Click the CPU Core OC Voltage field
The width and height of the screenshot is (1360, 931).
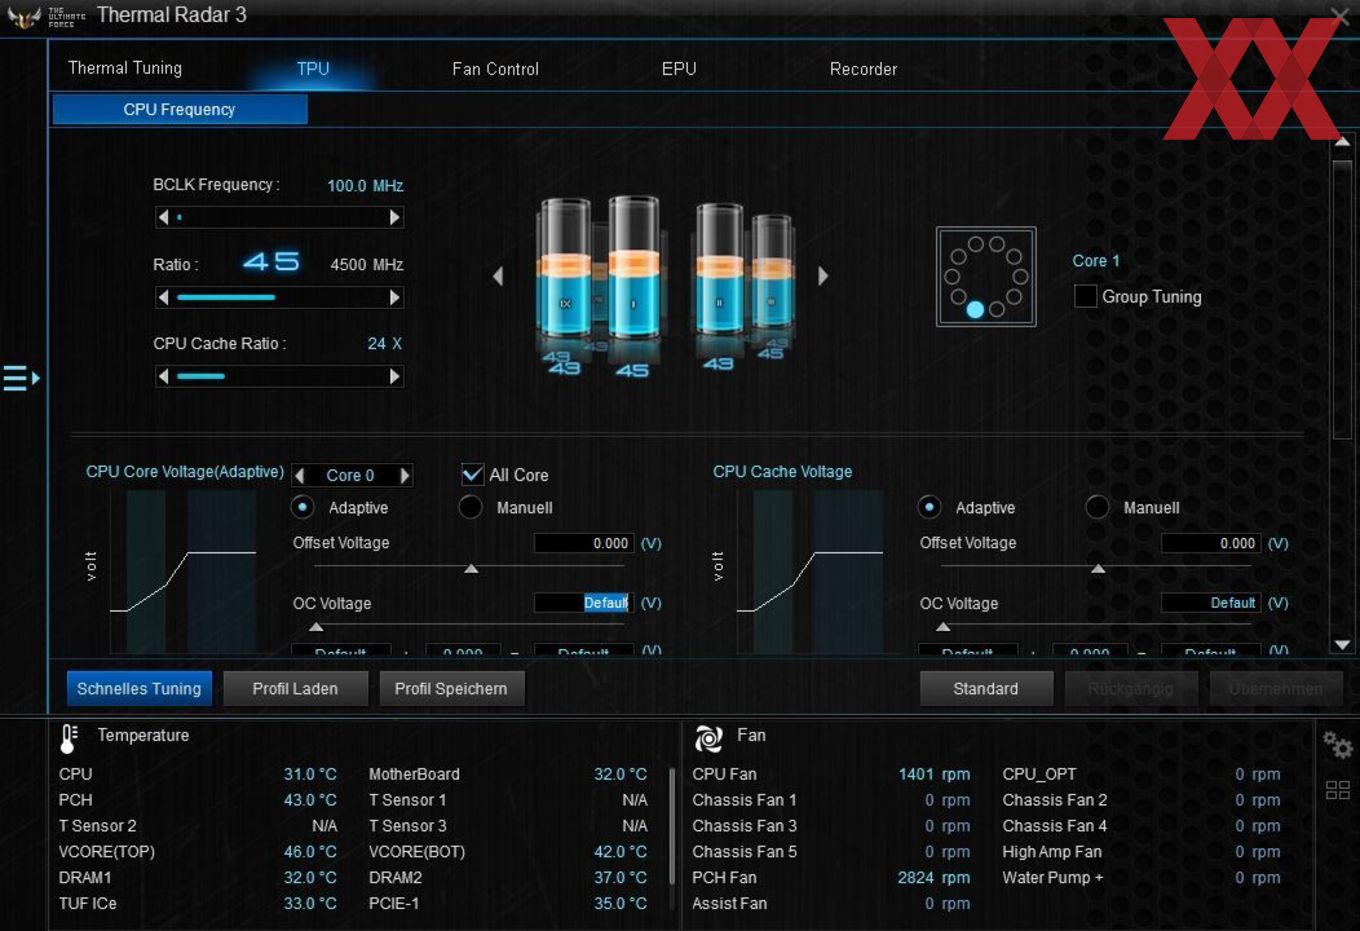[583, 603]
